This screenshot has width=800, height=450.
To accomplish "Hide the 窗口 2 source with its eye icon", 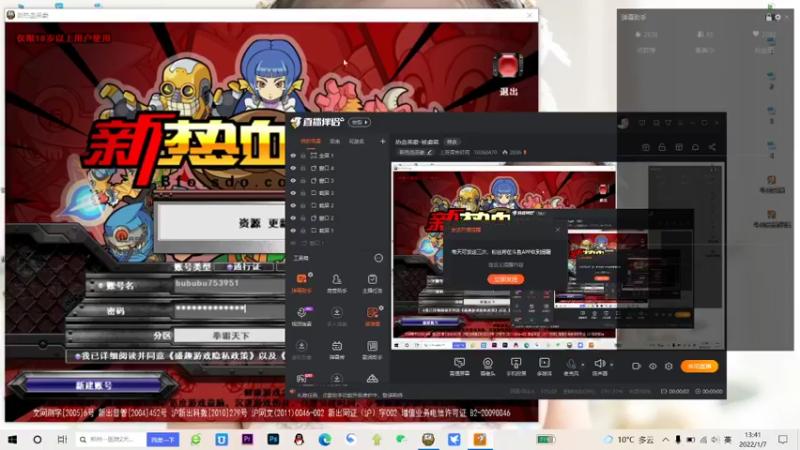I will [293, 218].
